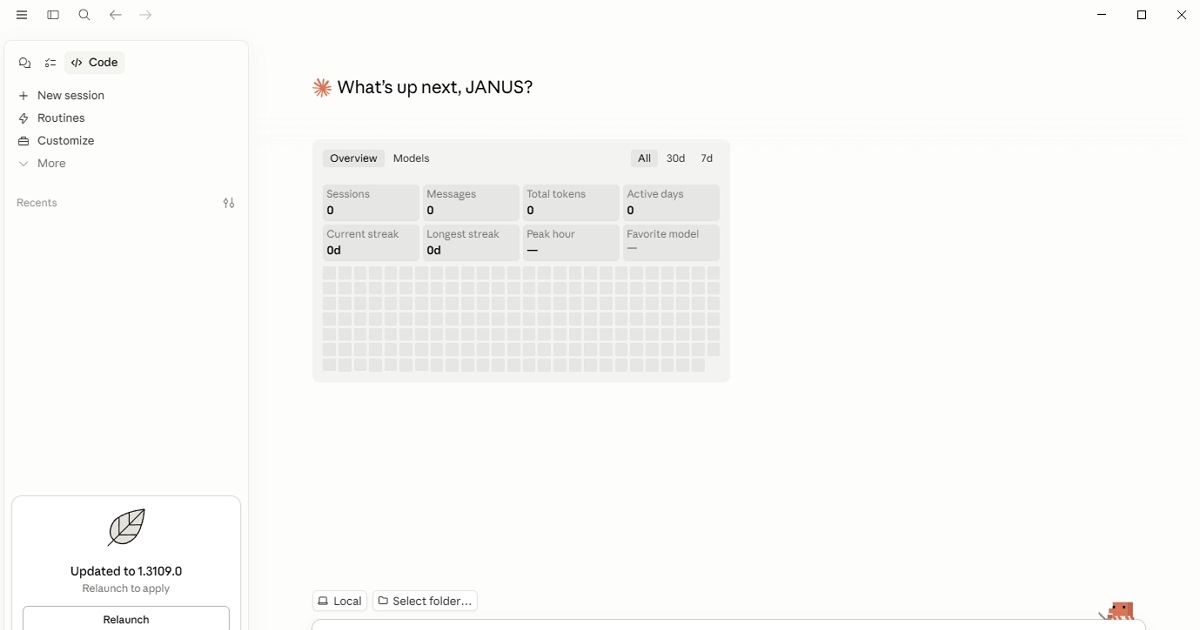The height and width of the screenshot is (630, 1200).
Task: Select the Code mode tab
Action: (x=95, y=63)
